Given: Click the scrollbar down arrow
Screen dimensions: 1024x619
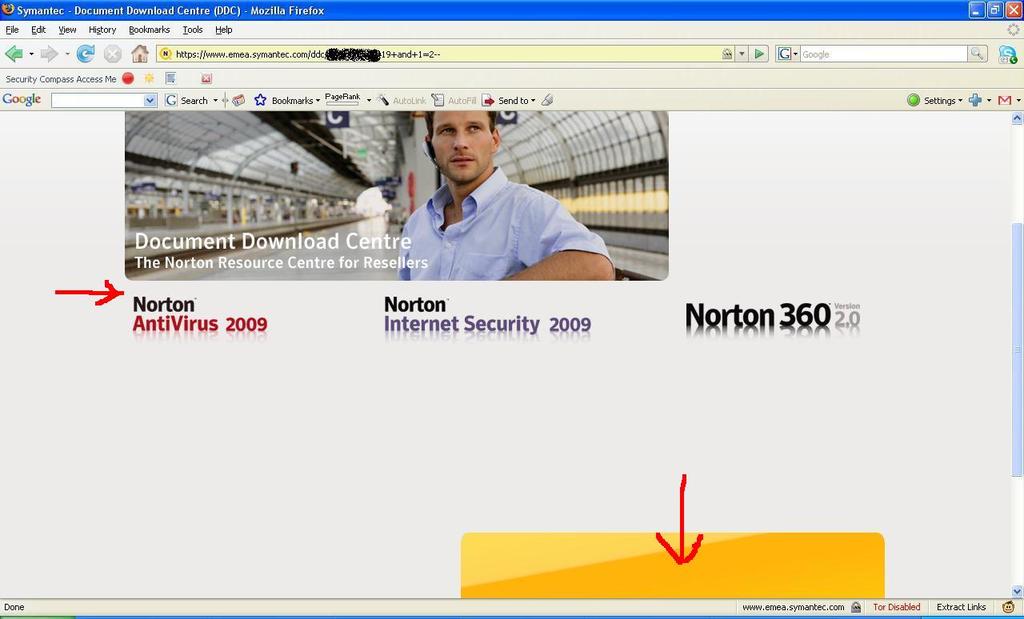Looking at the screenshot, I should point(1017,592).
